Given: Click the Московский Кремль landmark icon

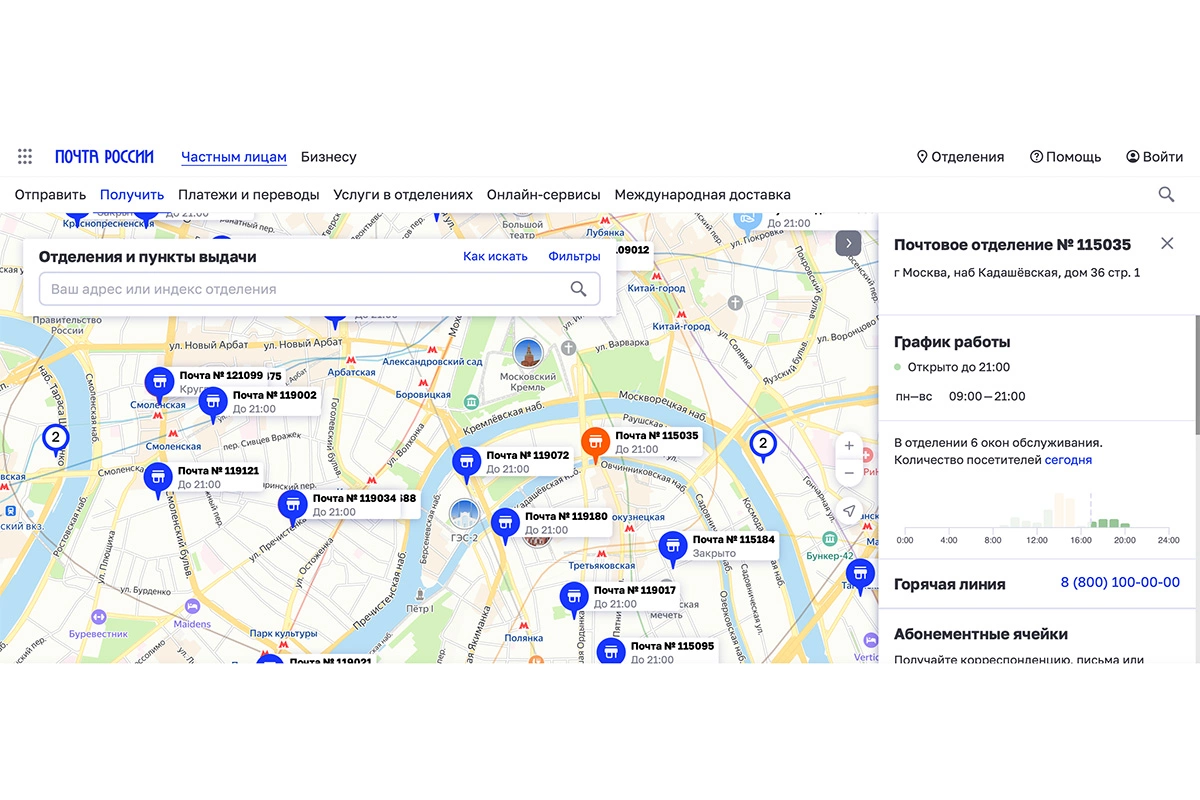Looking at the screenshot, I should point(528,353).
